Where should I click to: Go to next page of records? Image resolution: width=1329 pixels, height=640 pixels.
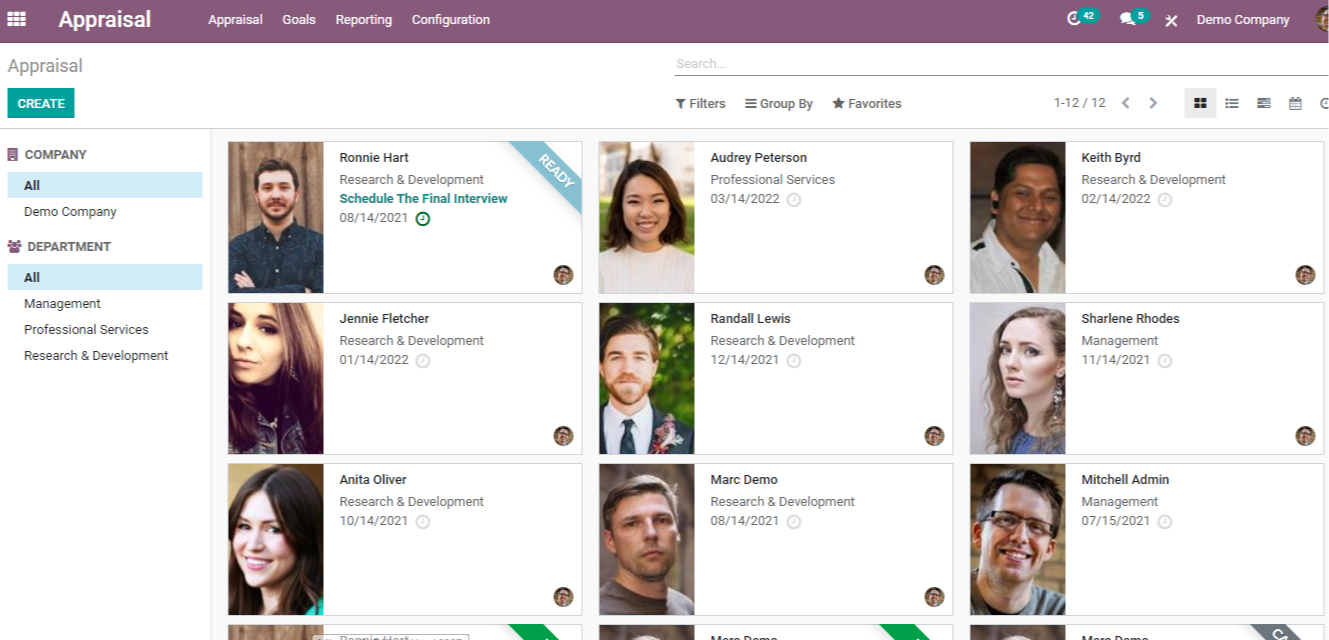point(1153,103)
